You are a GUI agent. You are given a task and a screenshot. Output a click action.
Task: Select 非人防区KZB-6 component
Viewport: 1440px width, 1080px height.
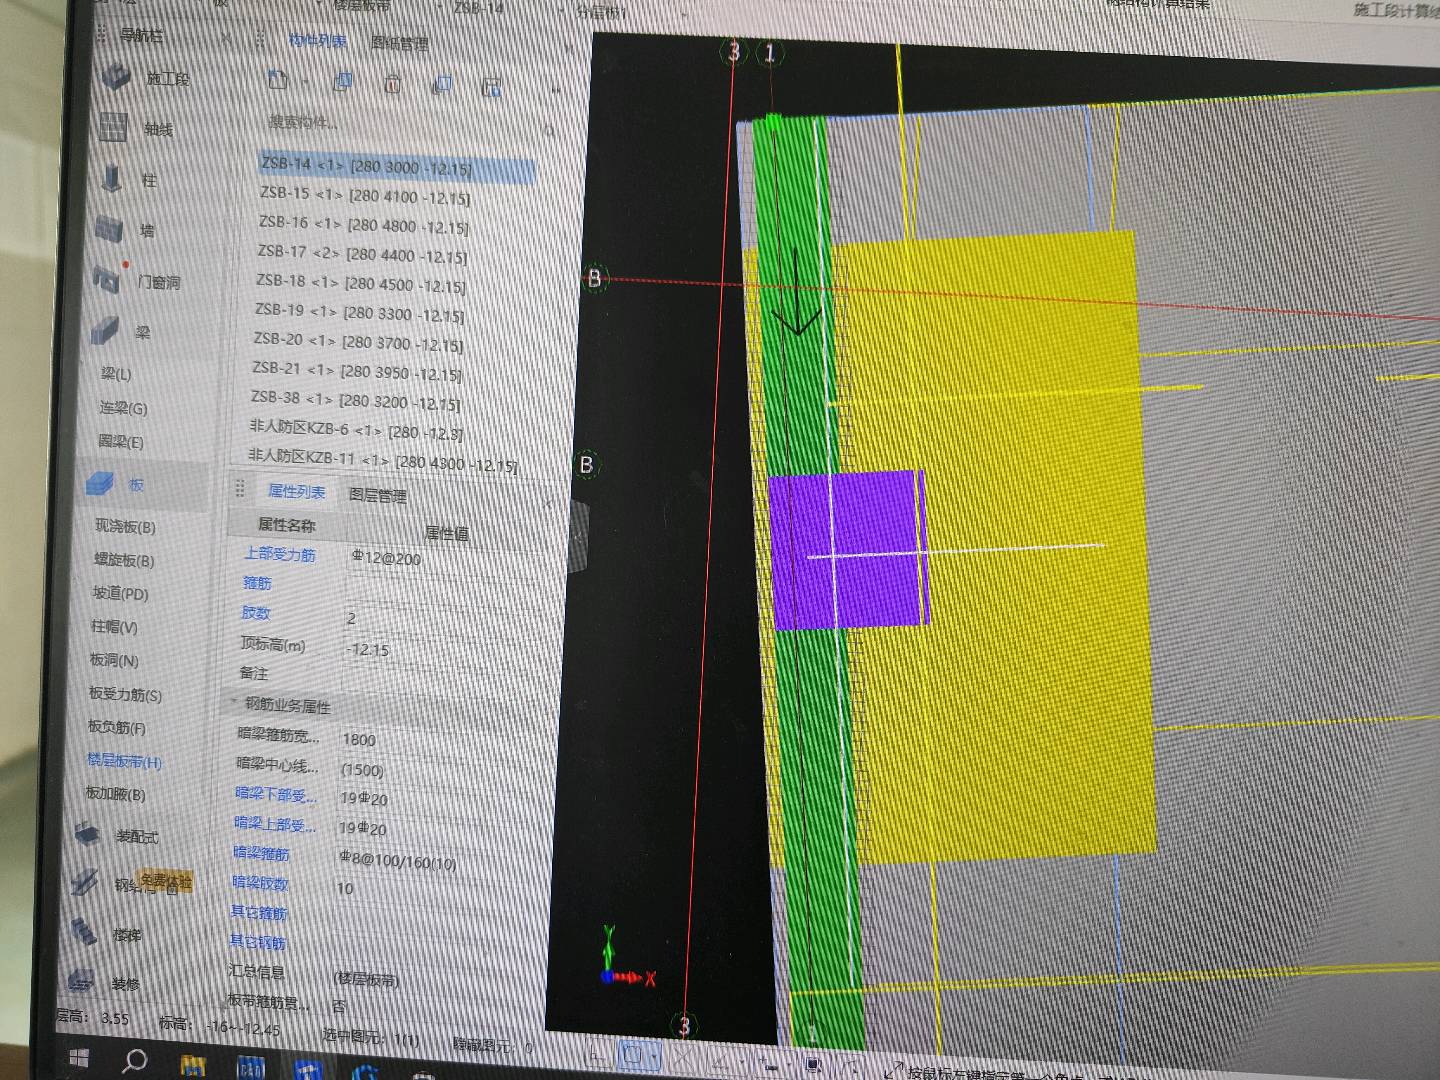coord(355,430)
